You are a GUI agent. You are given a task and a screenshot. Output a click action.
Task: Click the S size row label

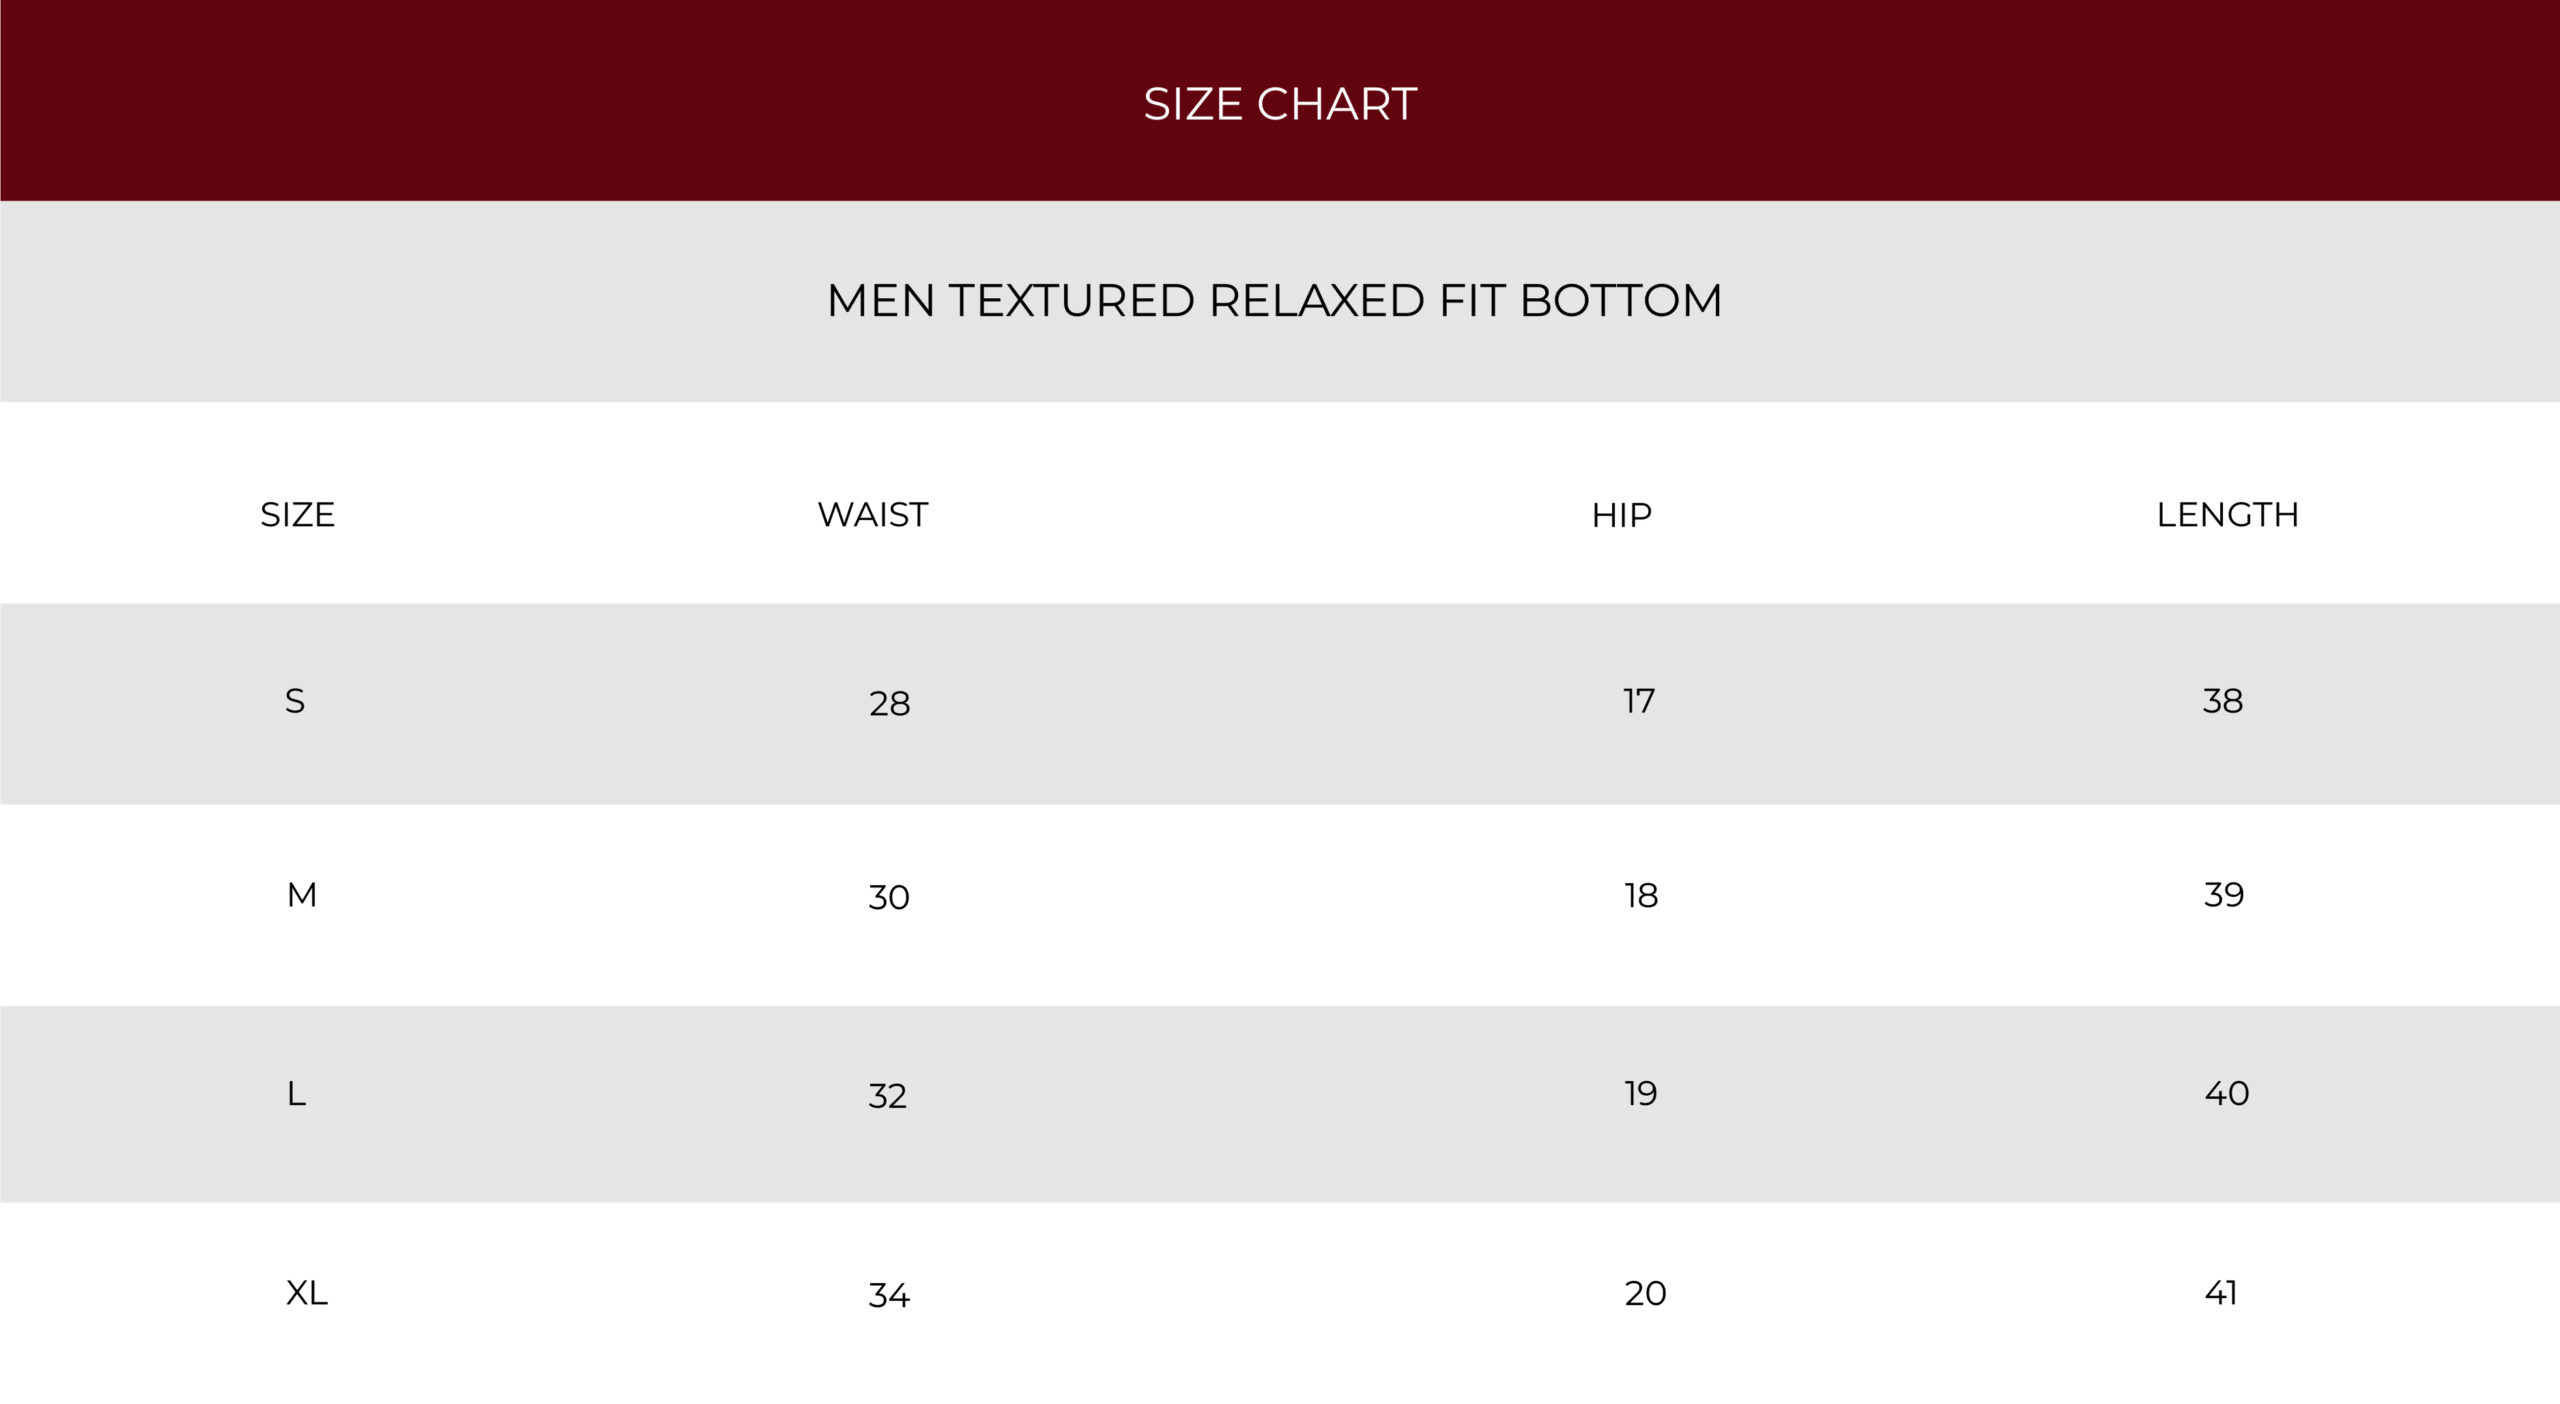[295, 701]
